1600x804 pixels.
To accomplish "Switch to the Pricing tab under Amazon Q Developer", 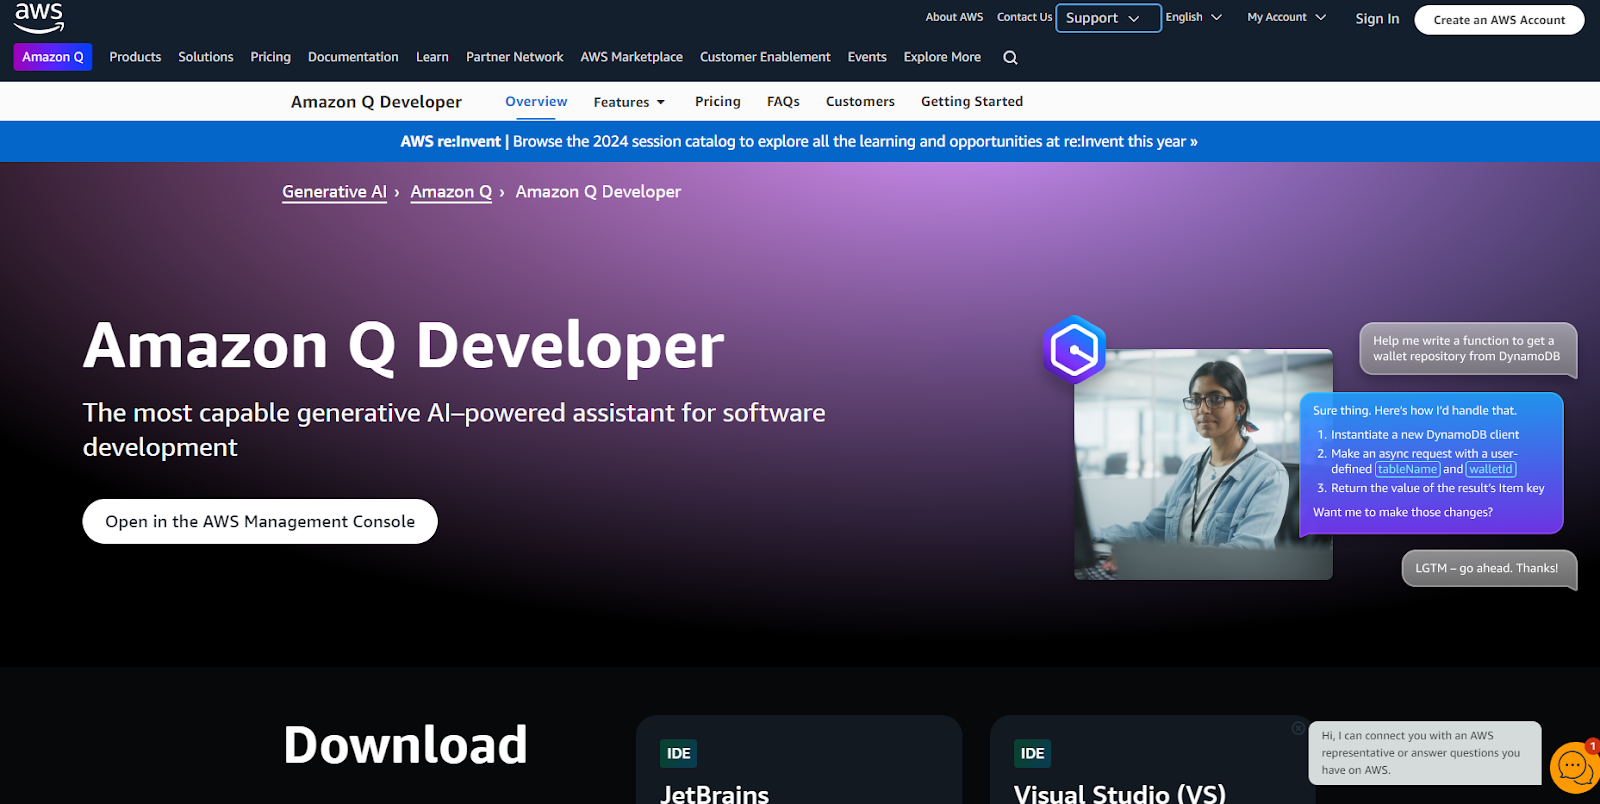I will pos(718,102).
